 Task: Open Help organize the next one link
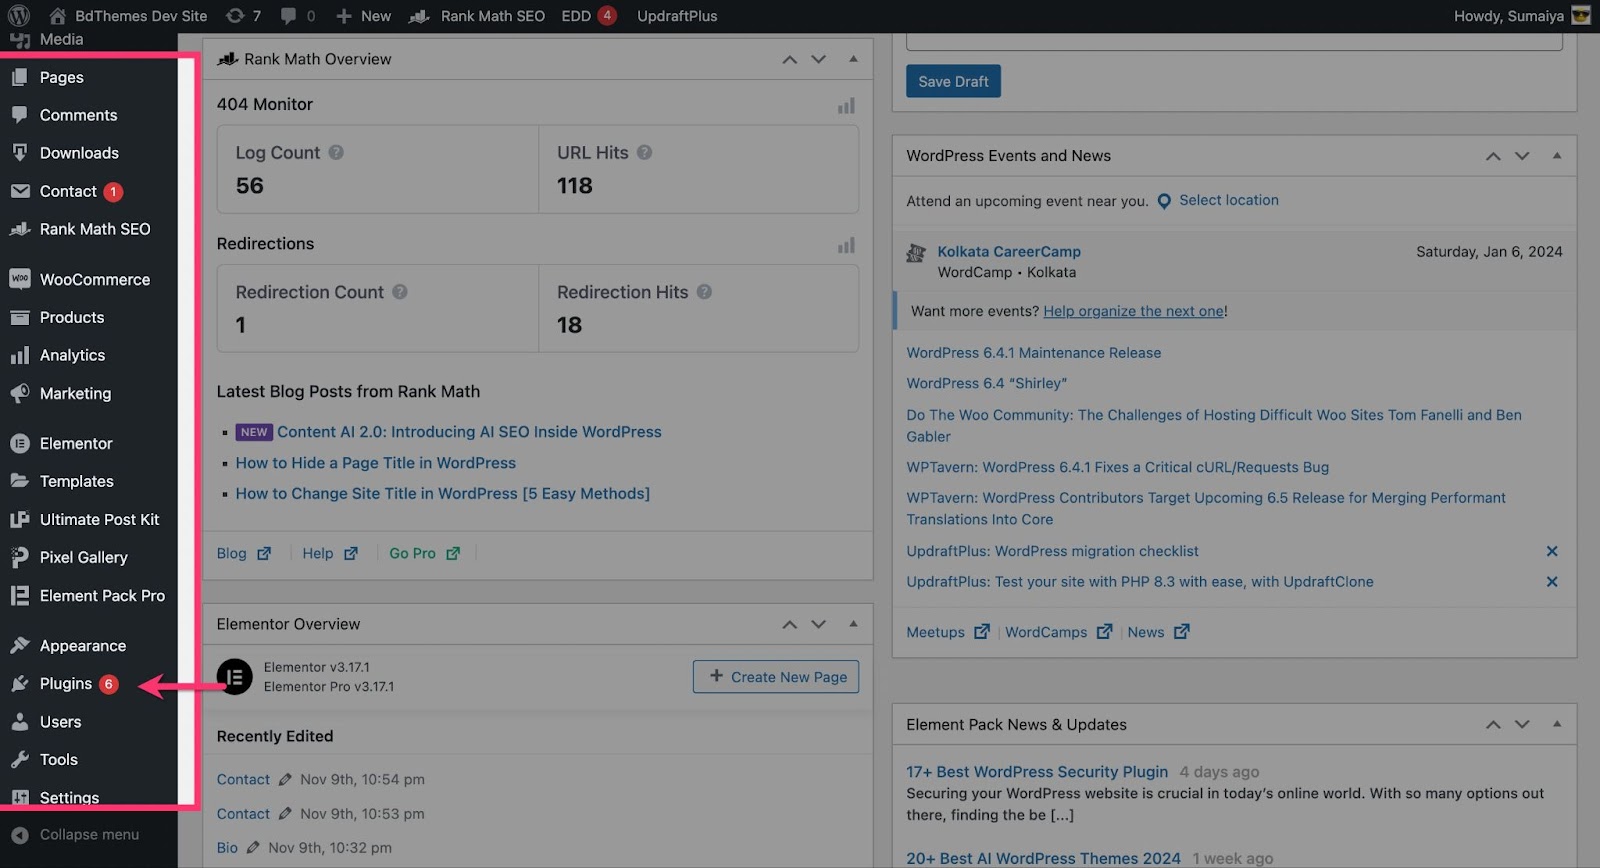click(x=1134, y=312)
